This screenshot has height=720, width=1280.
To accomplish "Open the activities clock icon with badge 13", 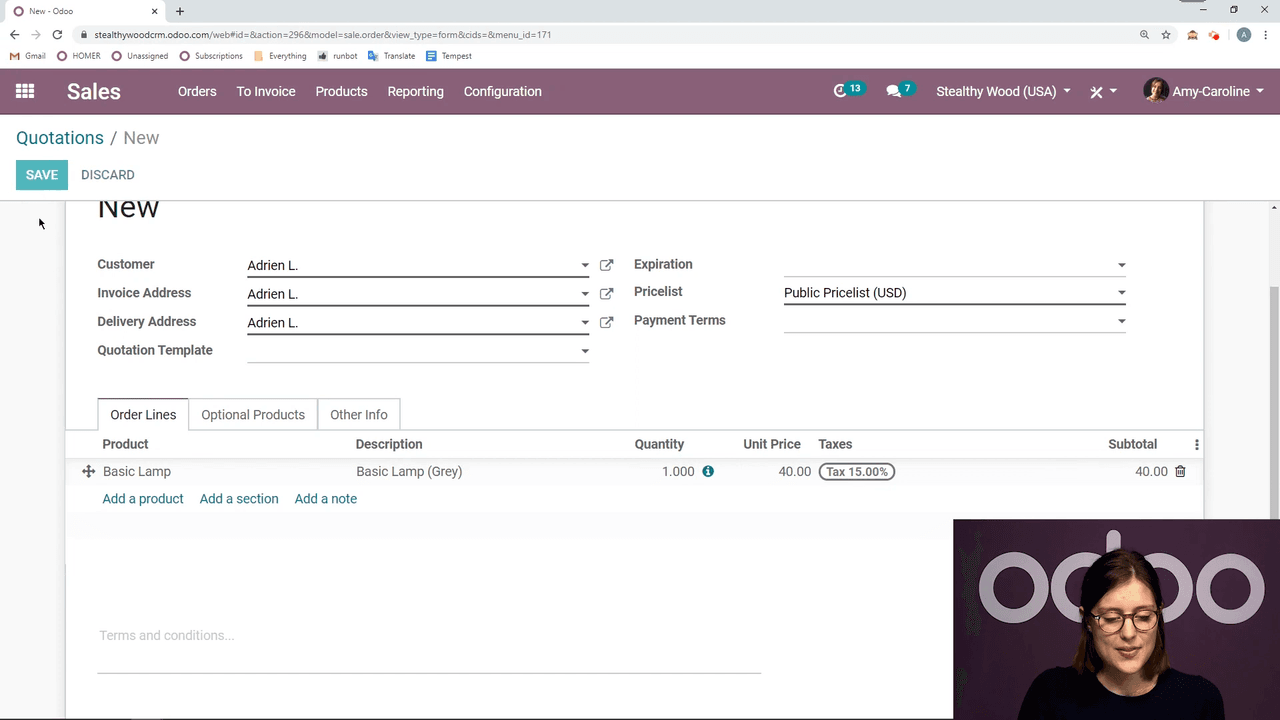I will 841,91.
